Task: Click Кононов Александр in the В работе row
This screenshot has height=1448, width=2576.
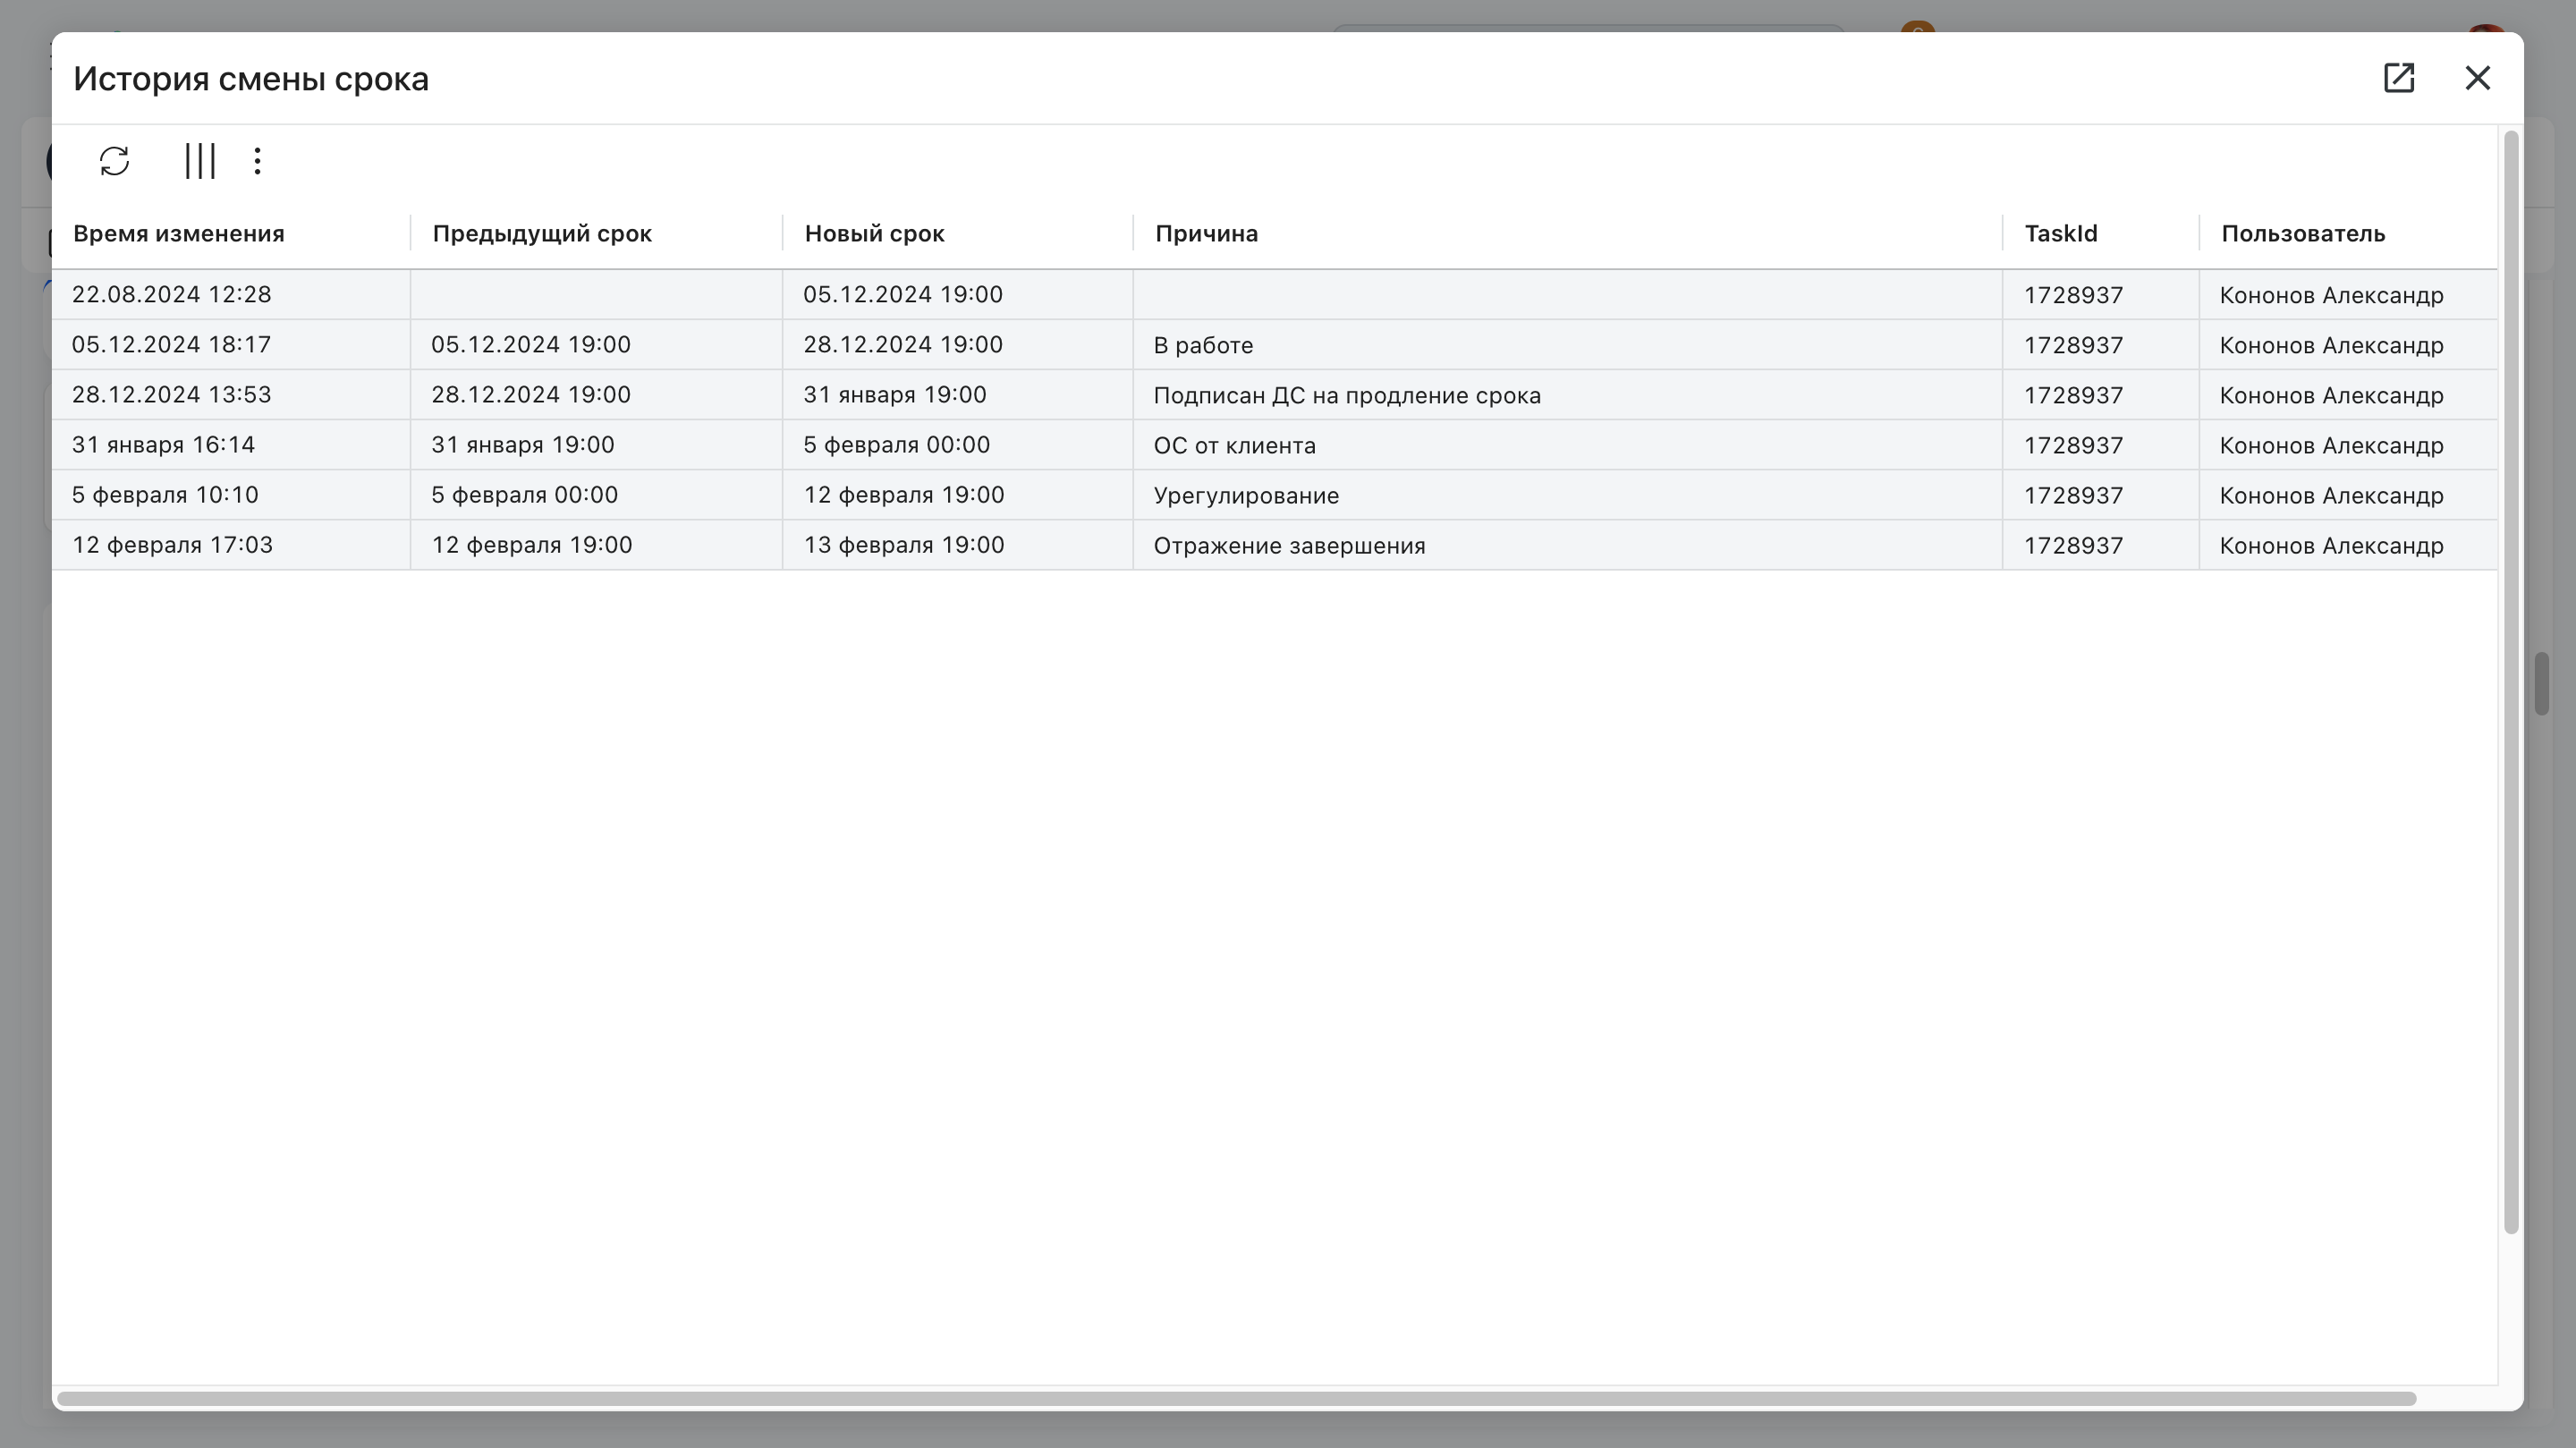Action: (x=2331, y=346)
